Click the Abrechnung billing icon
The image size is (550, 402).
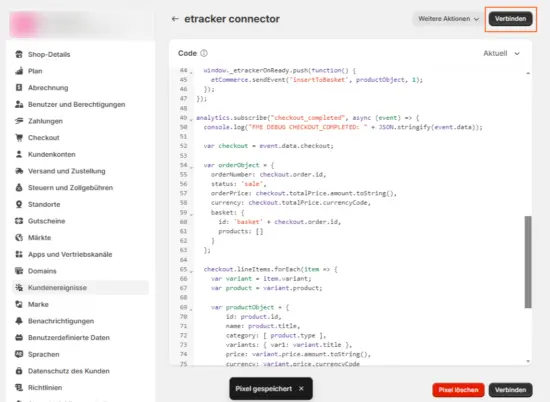point(19,88)
